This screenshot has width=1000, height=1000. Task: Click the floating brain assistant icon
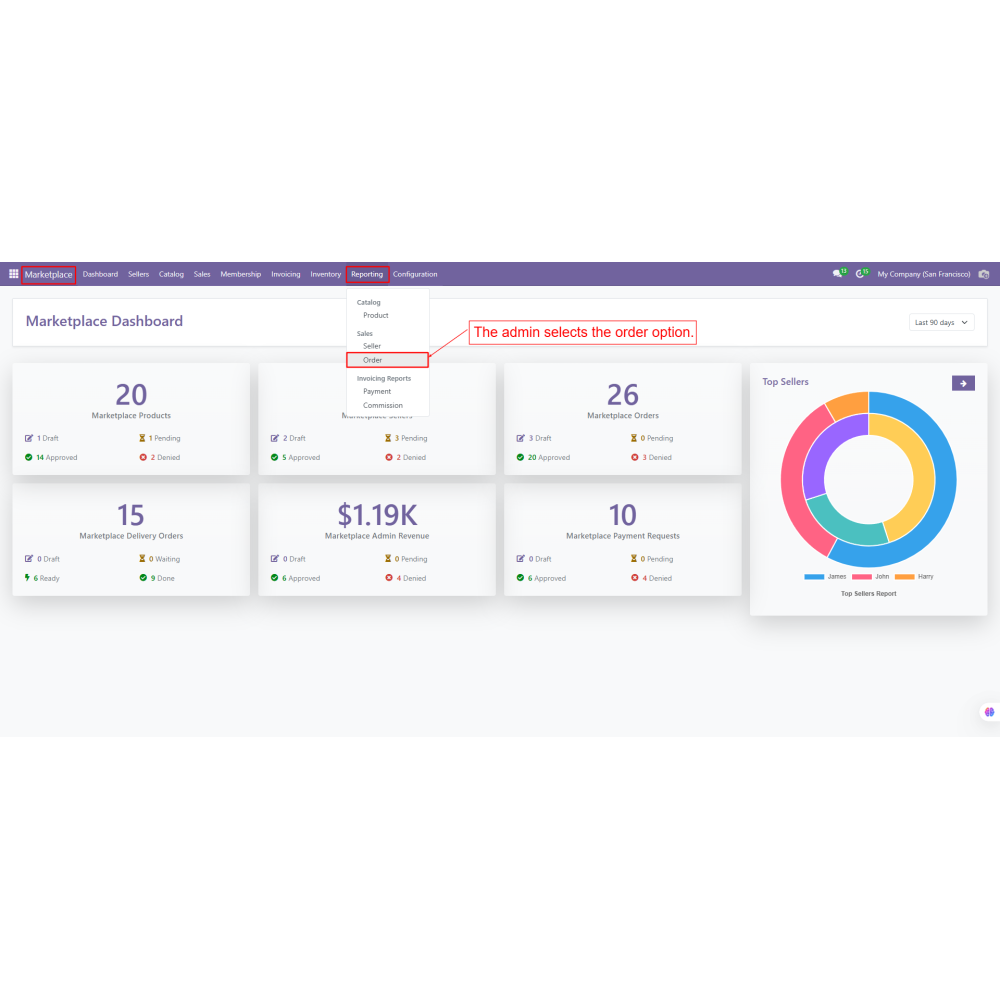click(989, 712)
